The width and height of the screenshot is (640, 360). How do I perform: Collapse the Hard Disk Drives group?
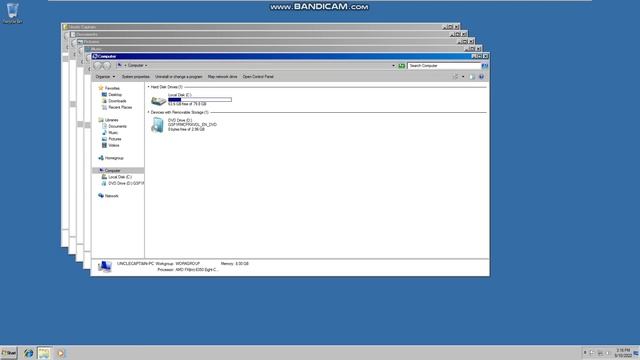click(x=149, y=87)
